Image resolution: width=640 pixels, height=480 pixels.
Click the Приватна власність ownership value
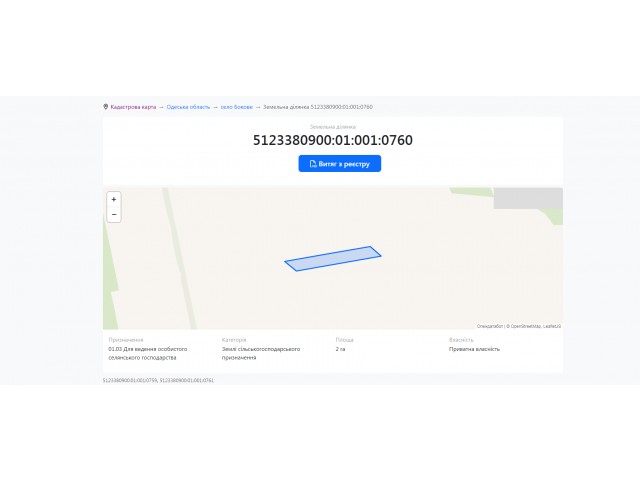pos(474,349)
